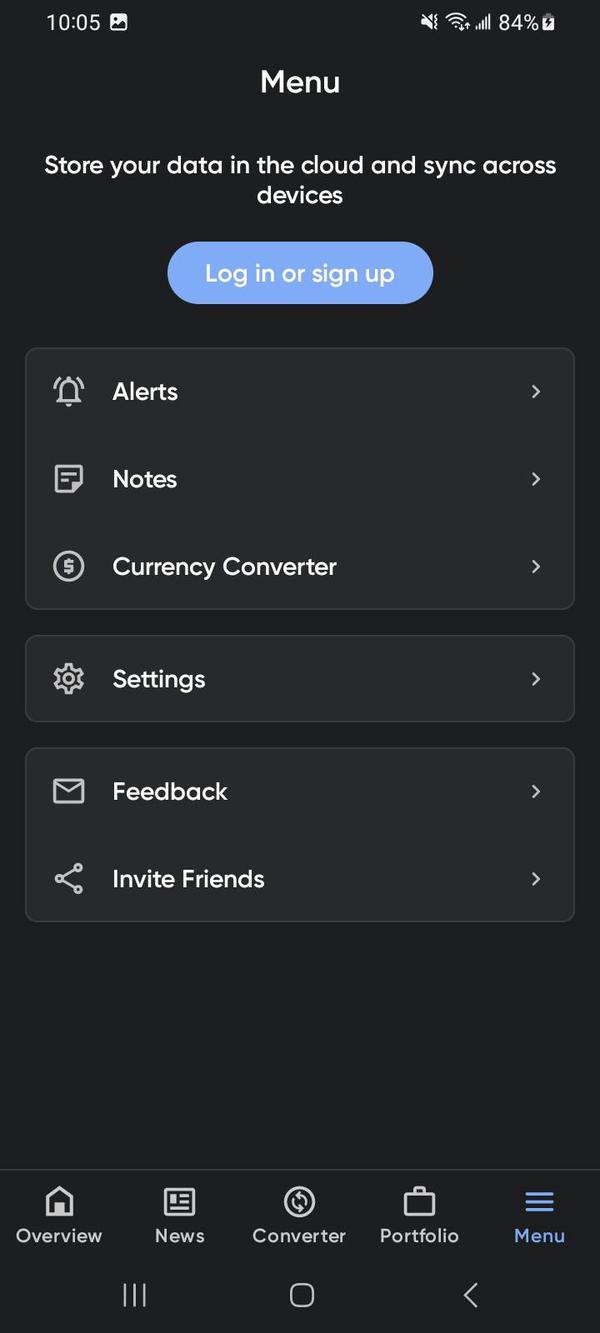Tap the Converter icon in bottom navigation

[x=299, y=1201]
